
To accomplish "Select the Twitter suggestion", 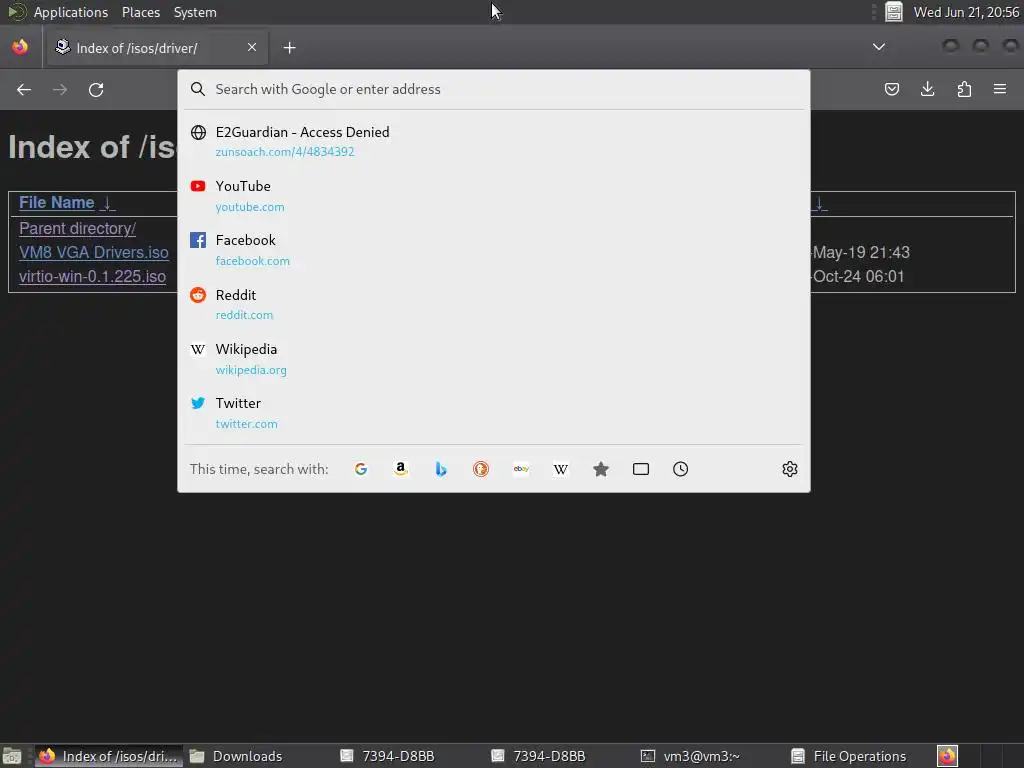I will 494,413.
